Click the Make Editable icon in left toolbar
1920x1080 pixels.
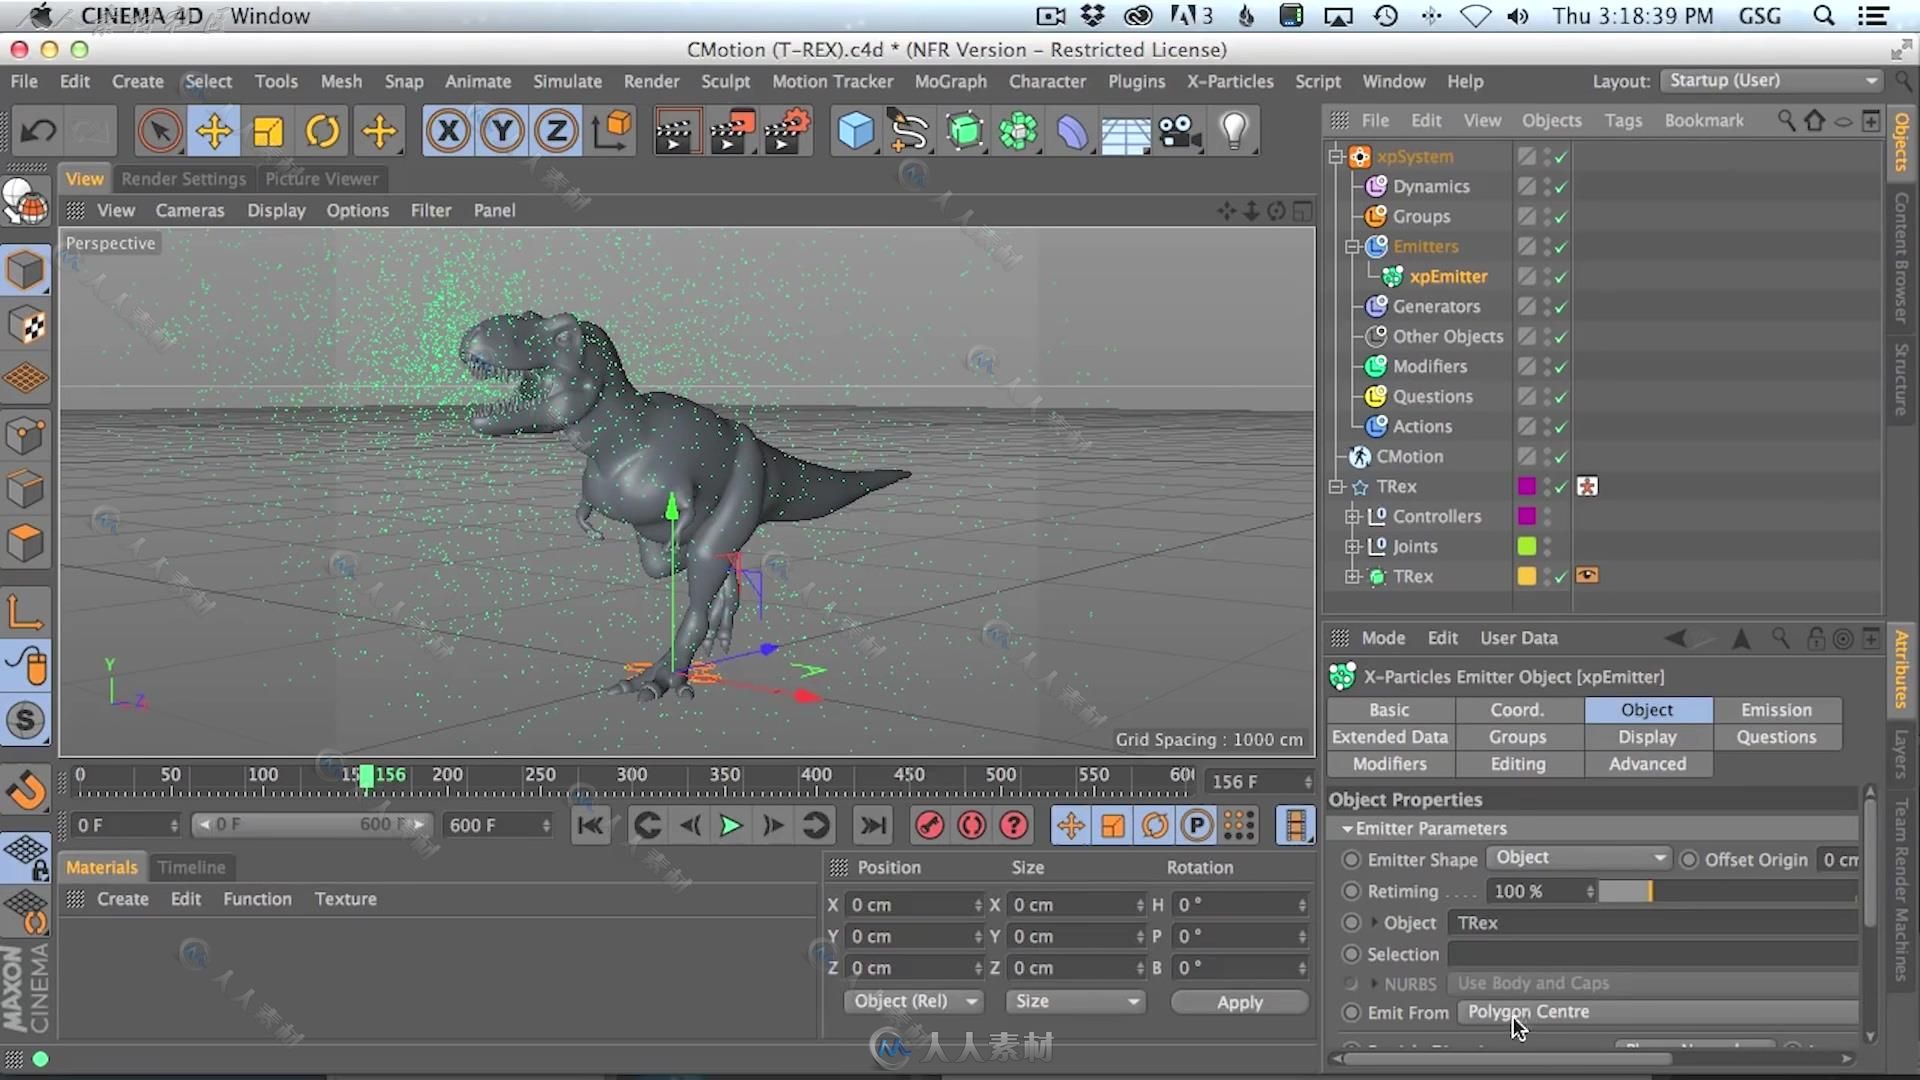(26, 203)
